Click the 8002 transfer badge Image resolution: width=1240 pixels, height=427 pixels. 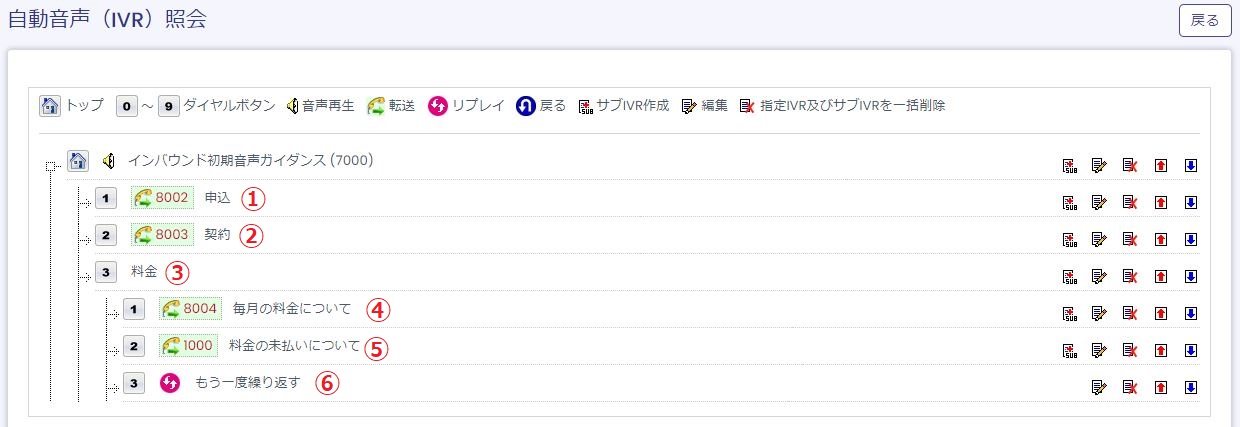(162, 198)
